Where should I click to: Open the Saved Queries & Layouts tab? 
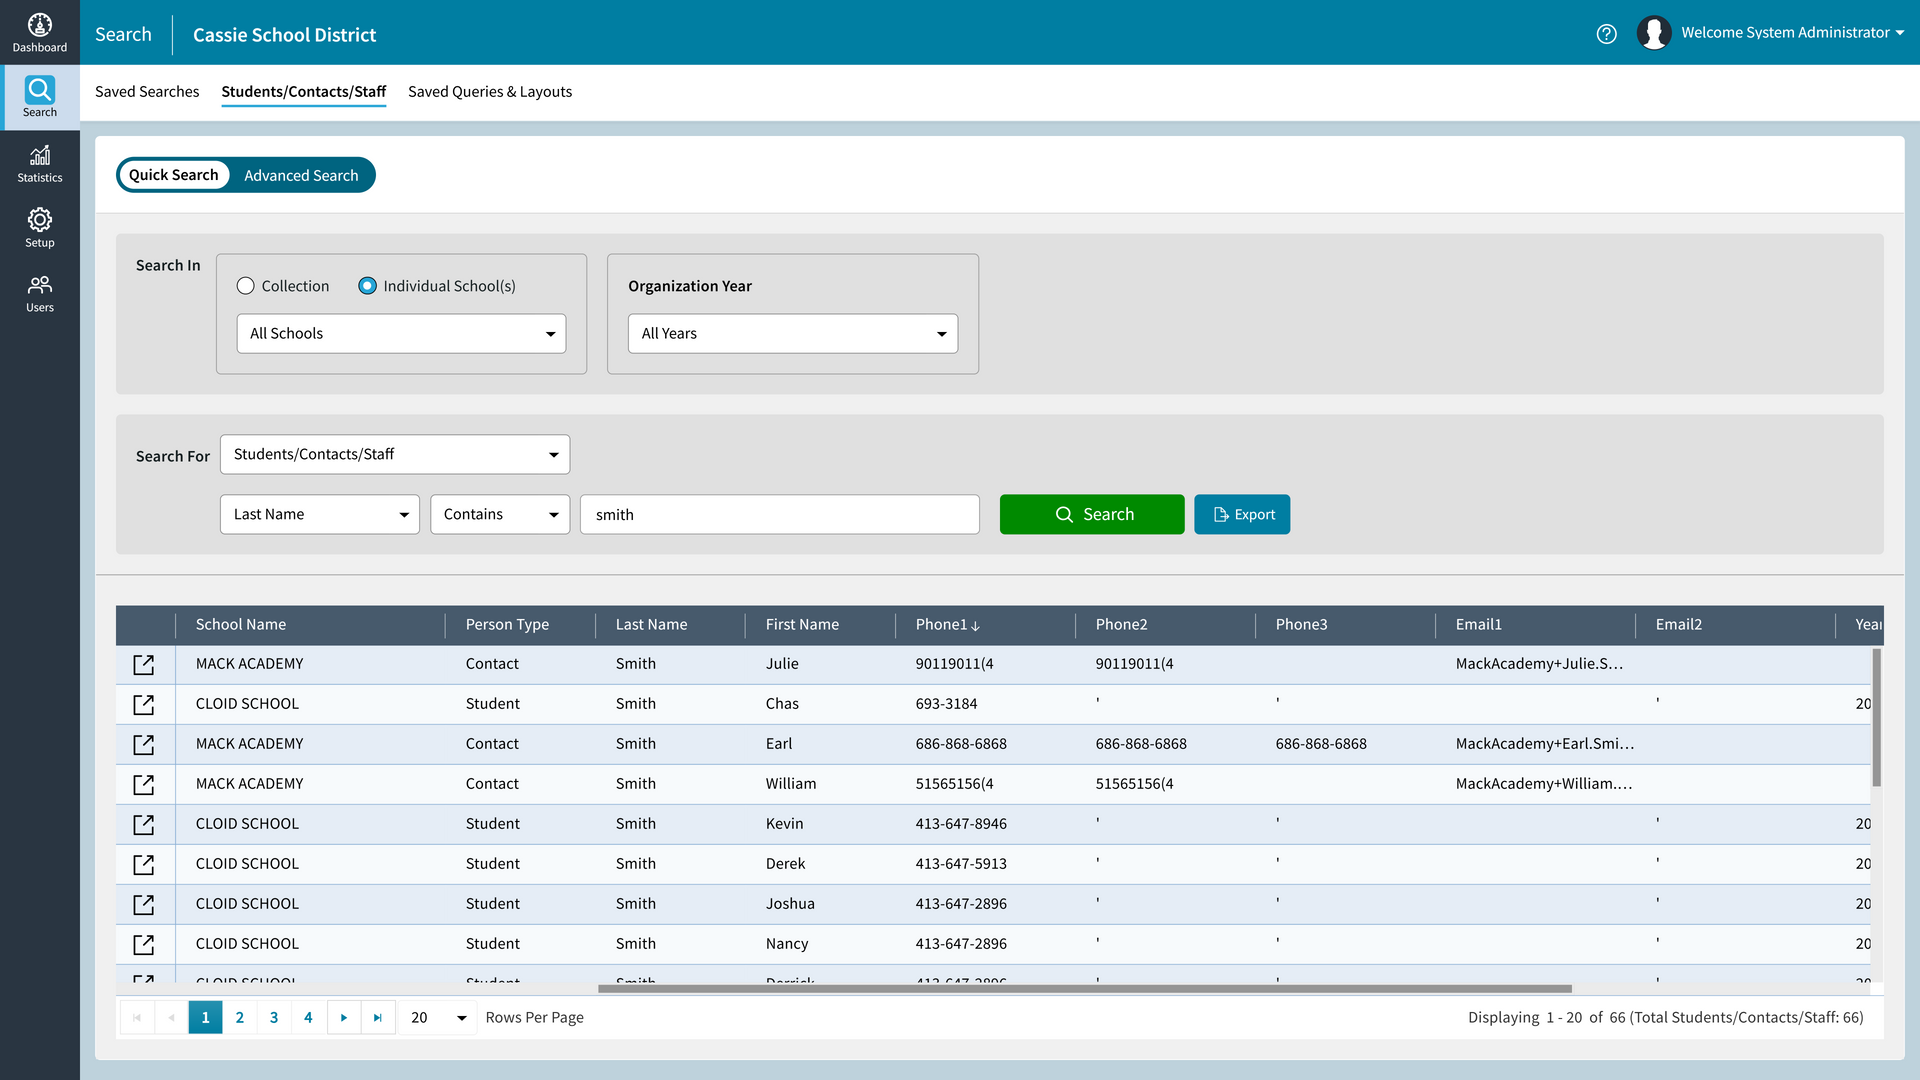click(x=490, y=91)
